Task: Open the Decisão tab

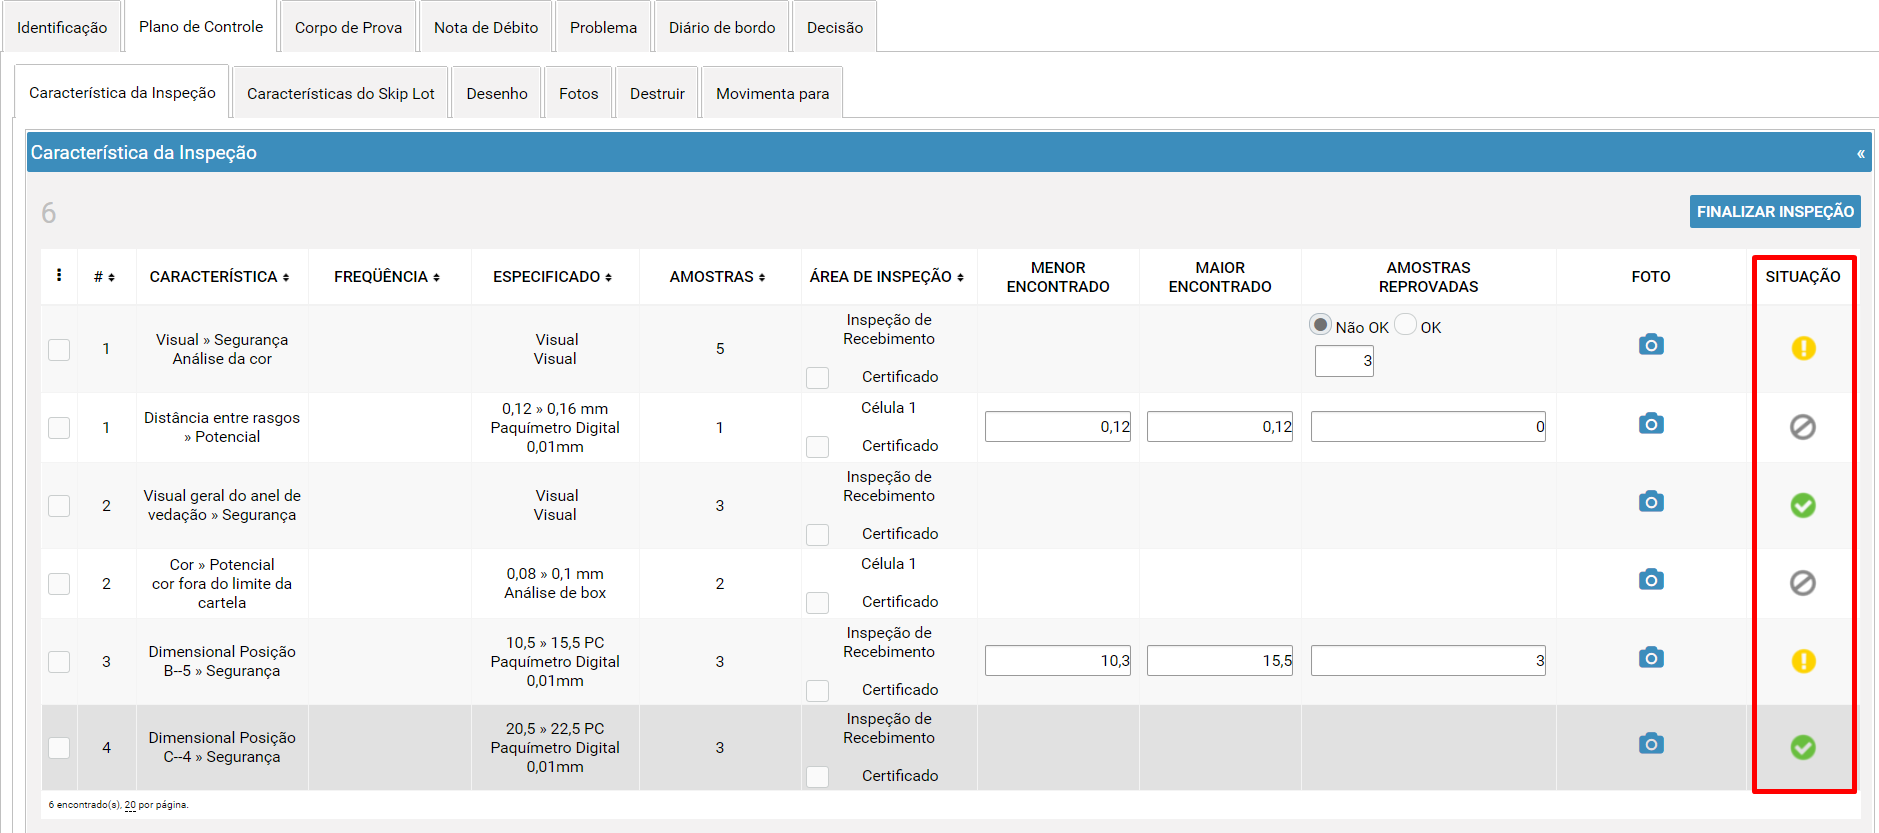Action: point(835,27)
